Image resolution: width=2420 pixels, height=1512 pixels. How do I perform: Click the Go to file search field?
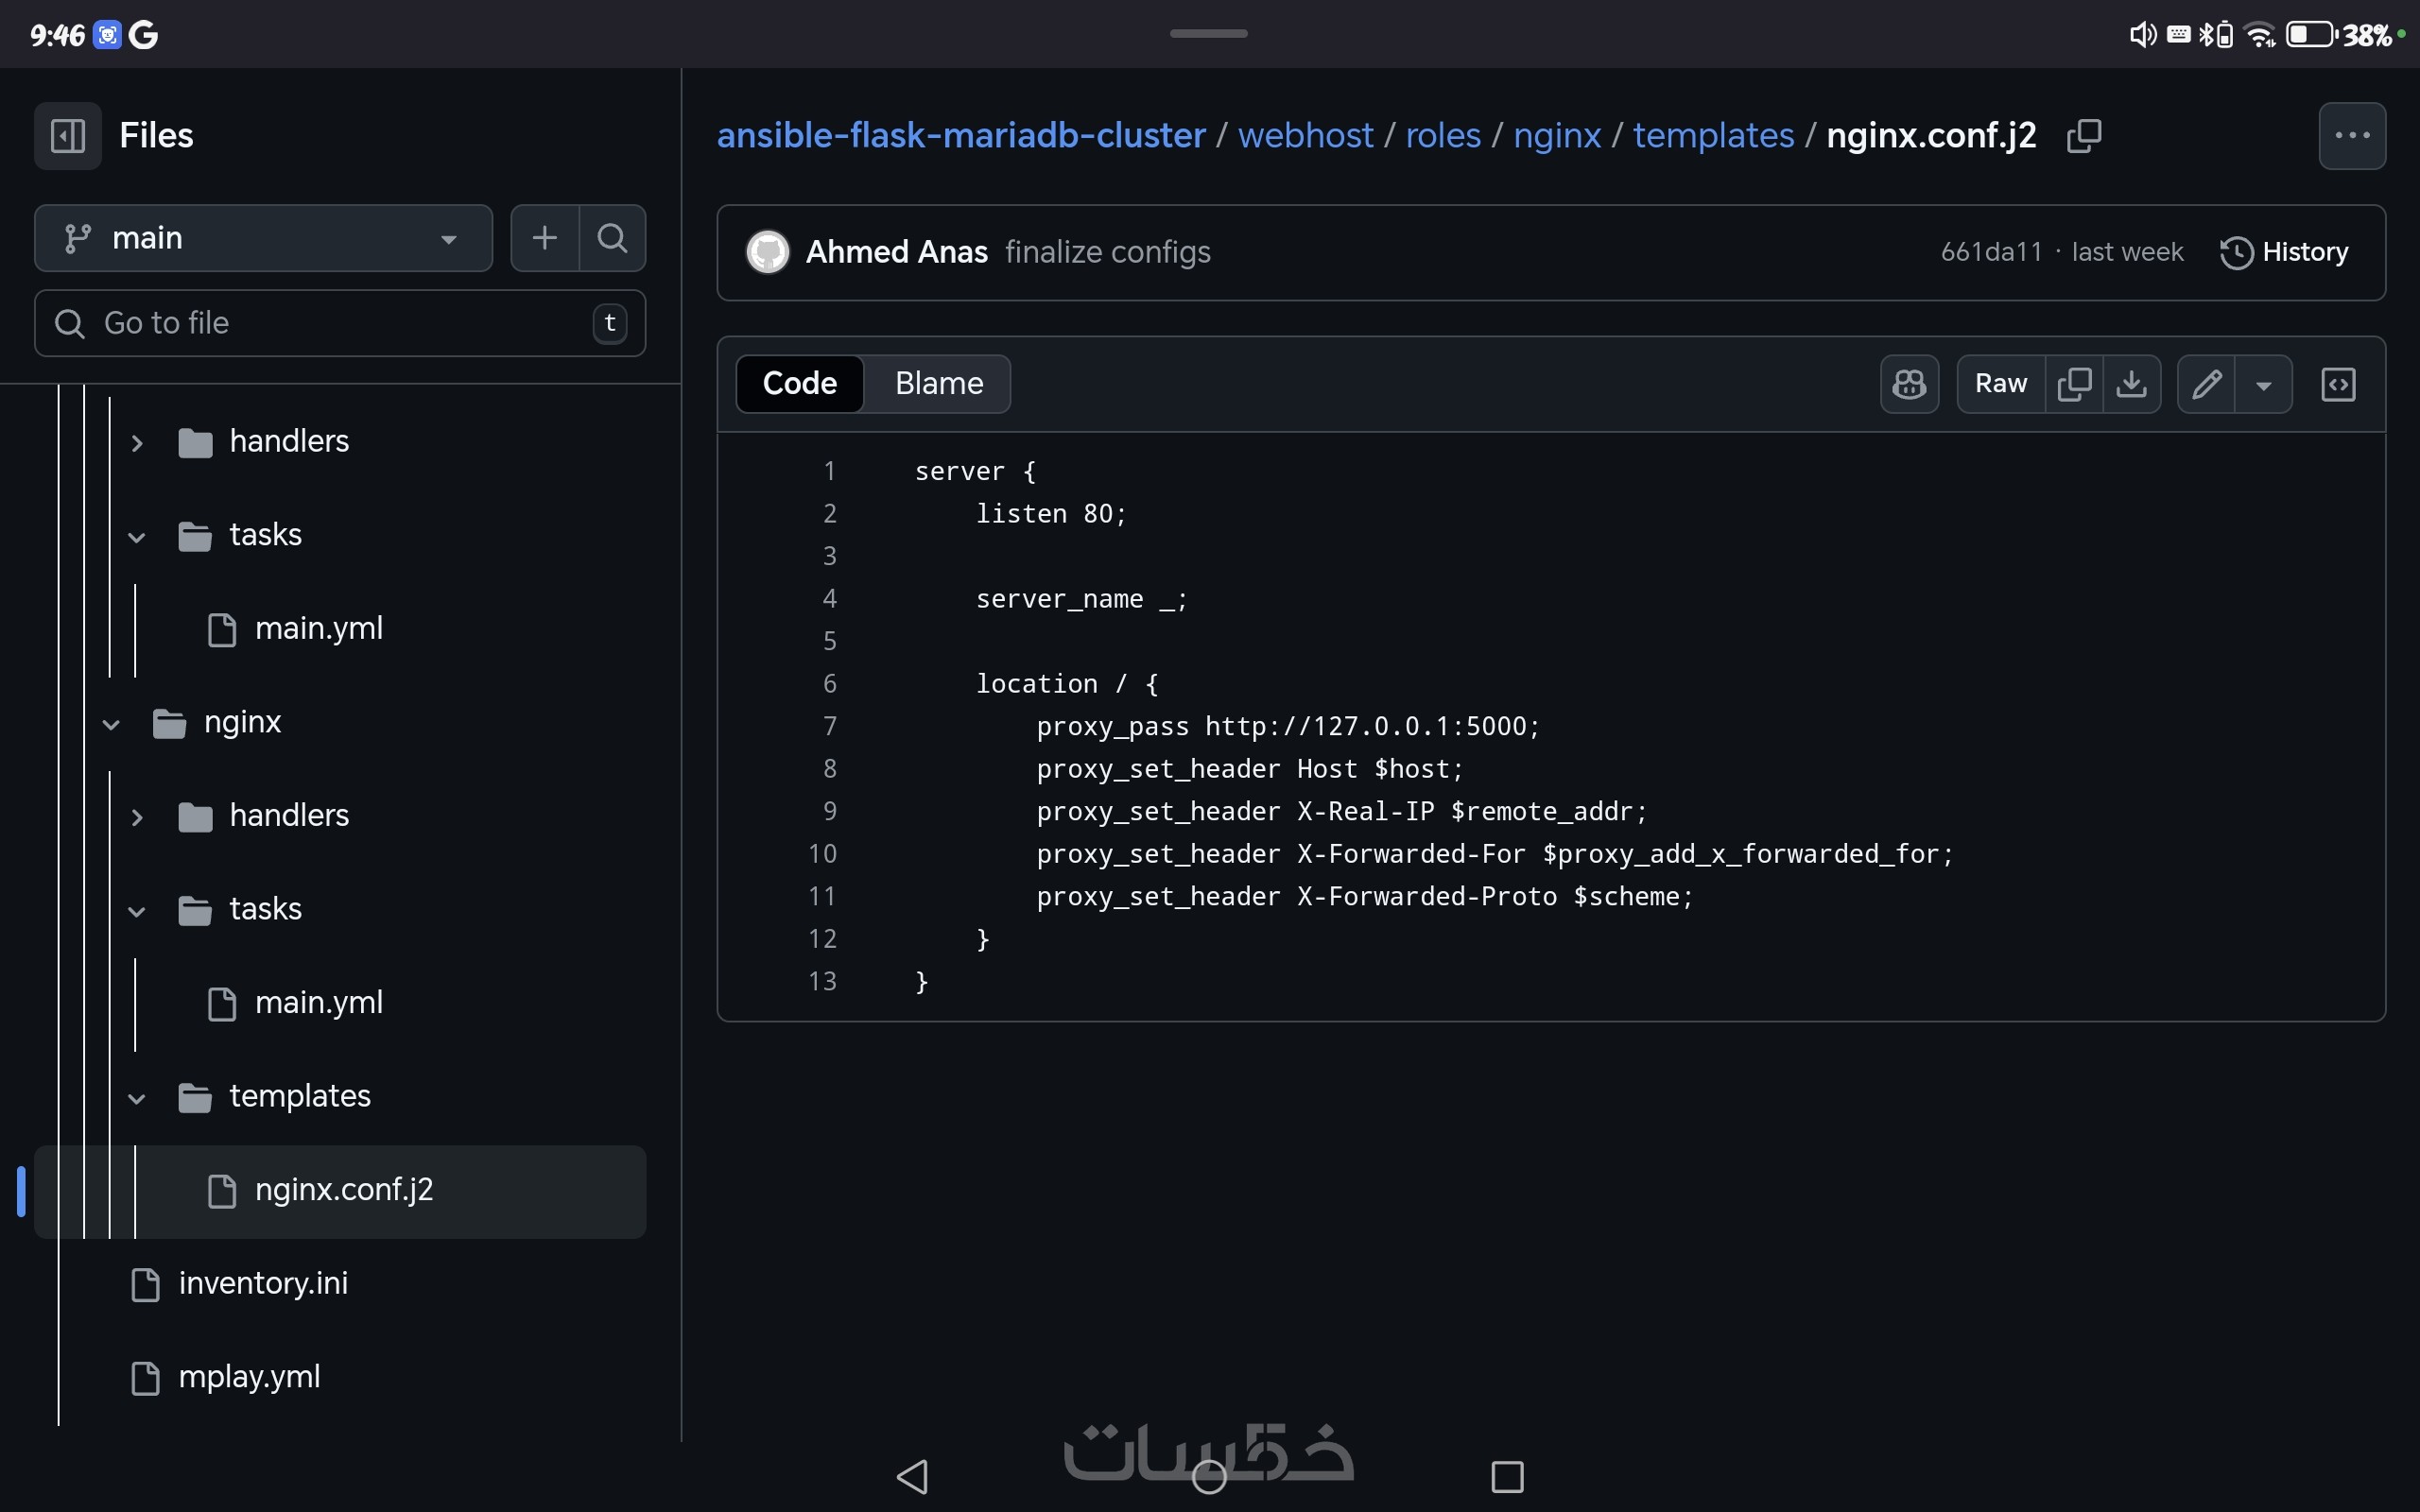pos(340,323)
